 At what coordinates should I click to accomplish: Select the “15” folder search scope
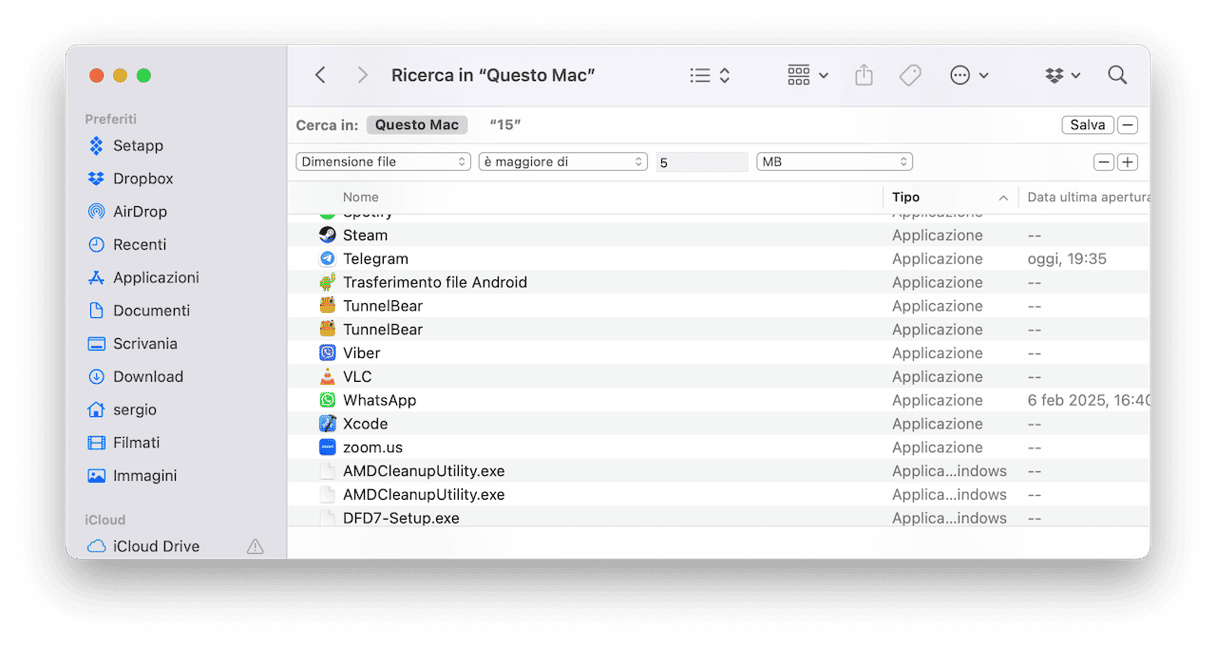click(x=505, y=125)
